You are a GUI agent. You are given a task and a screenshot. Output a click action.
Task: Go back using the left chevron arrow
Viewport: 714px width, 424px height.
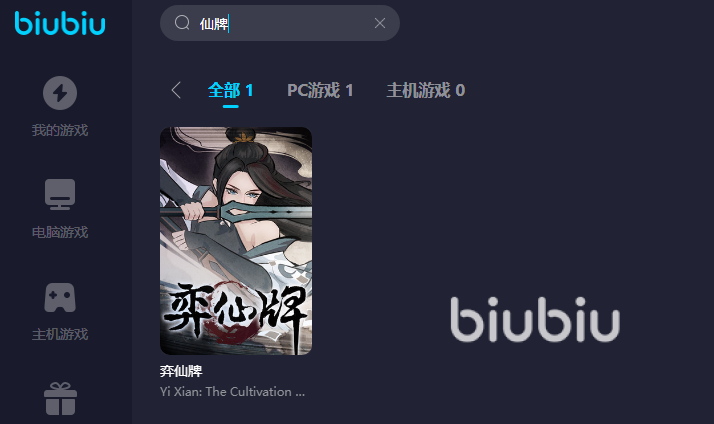tap(176, 90)
